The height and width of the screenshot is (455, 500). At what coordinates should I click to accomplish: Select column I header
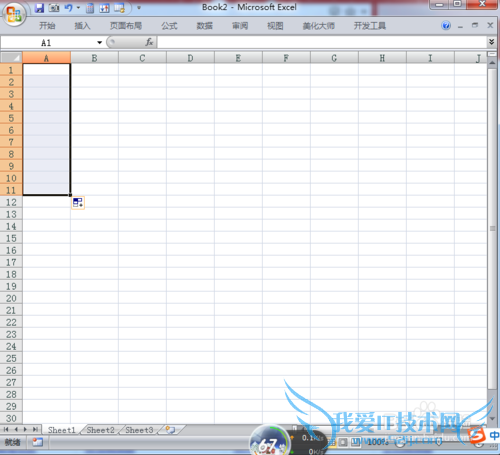[x=430, y=58]
